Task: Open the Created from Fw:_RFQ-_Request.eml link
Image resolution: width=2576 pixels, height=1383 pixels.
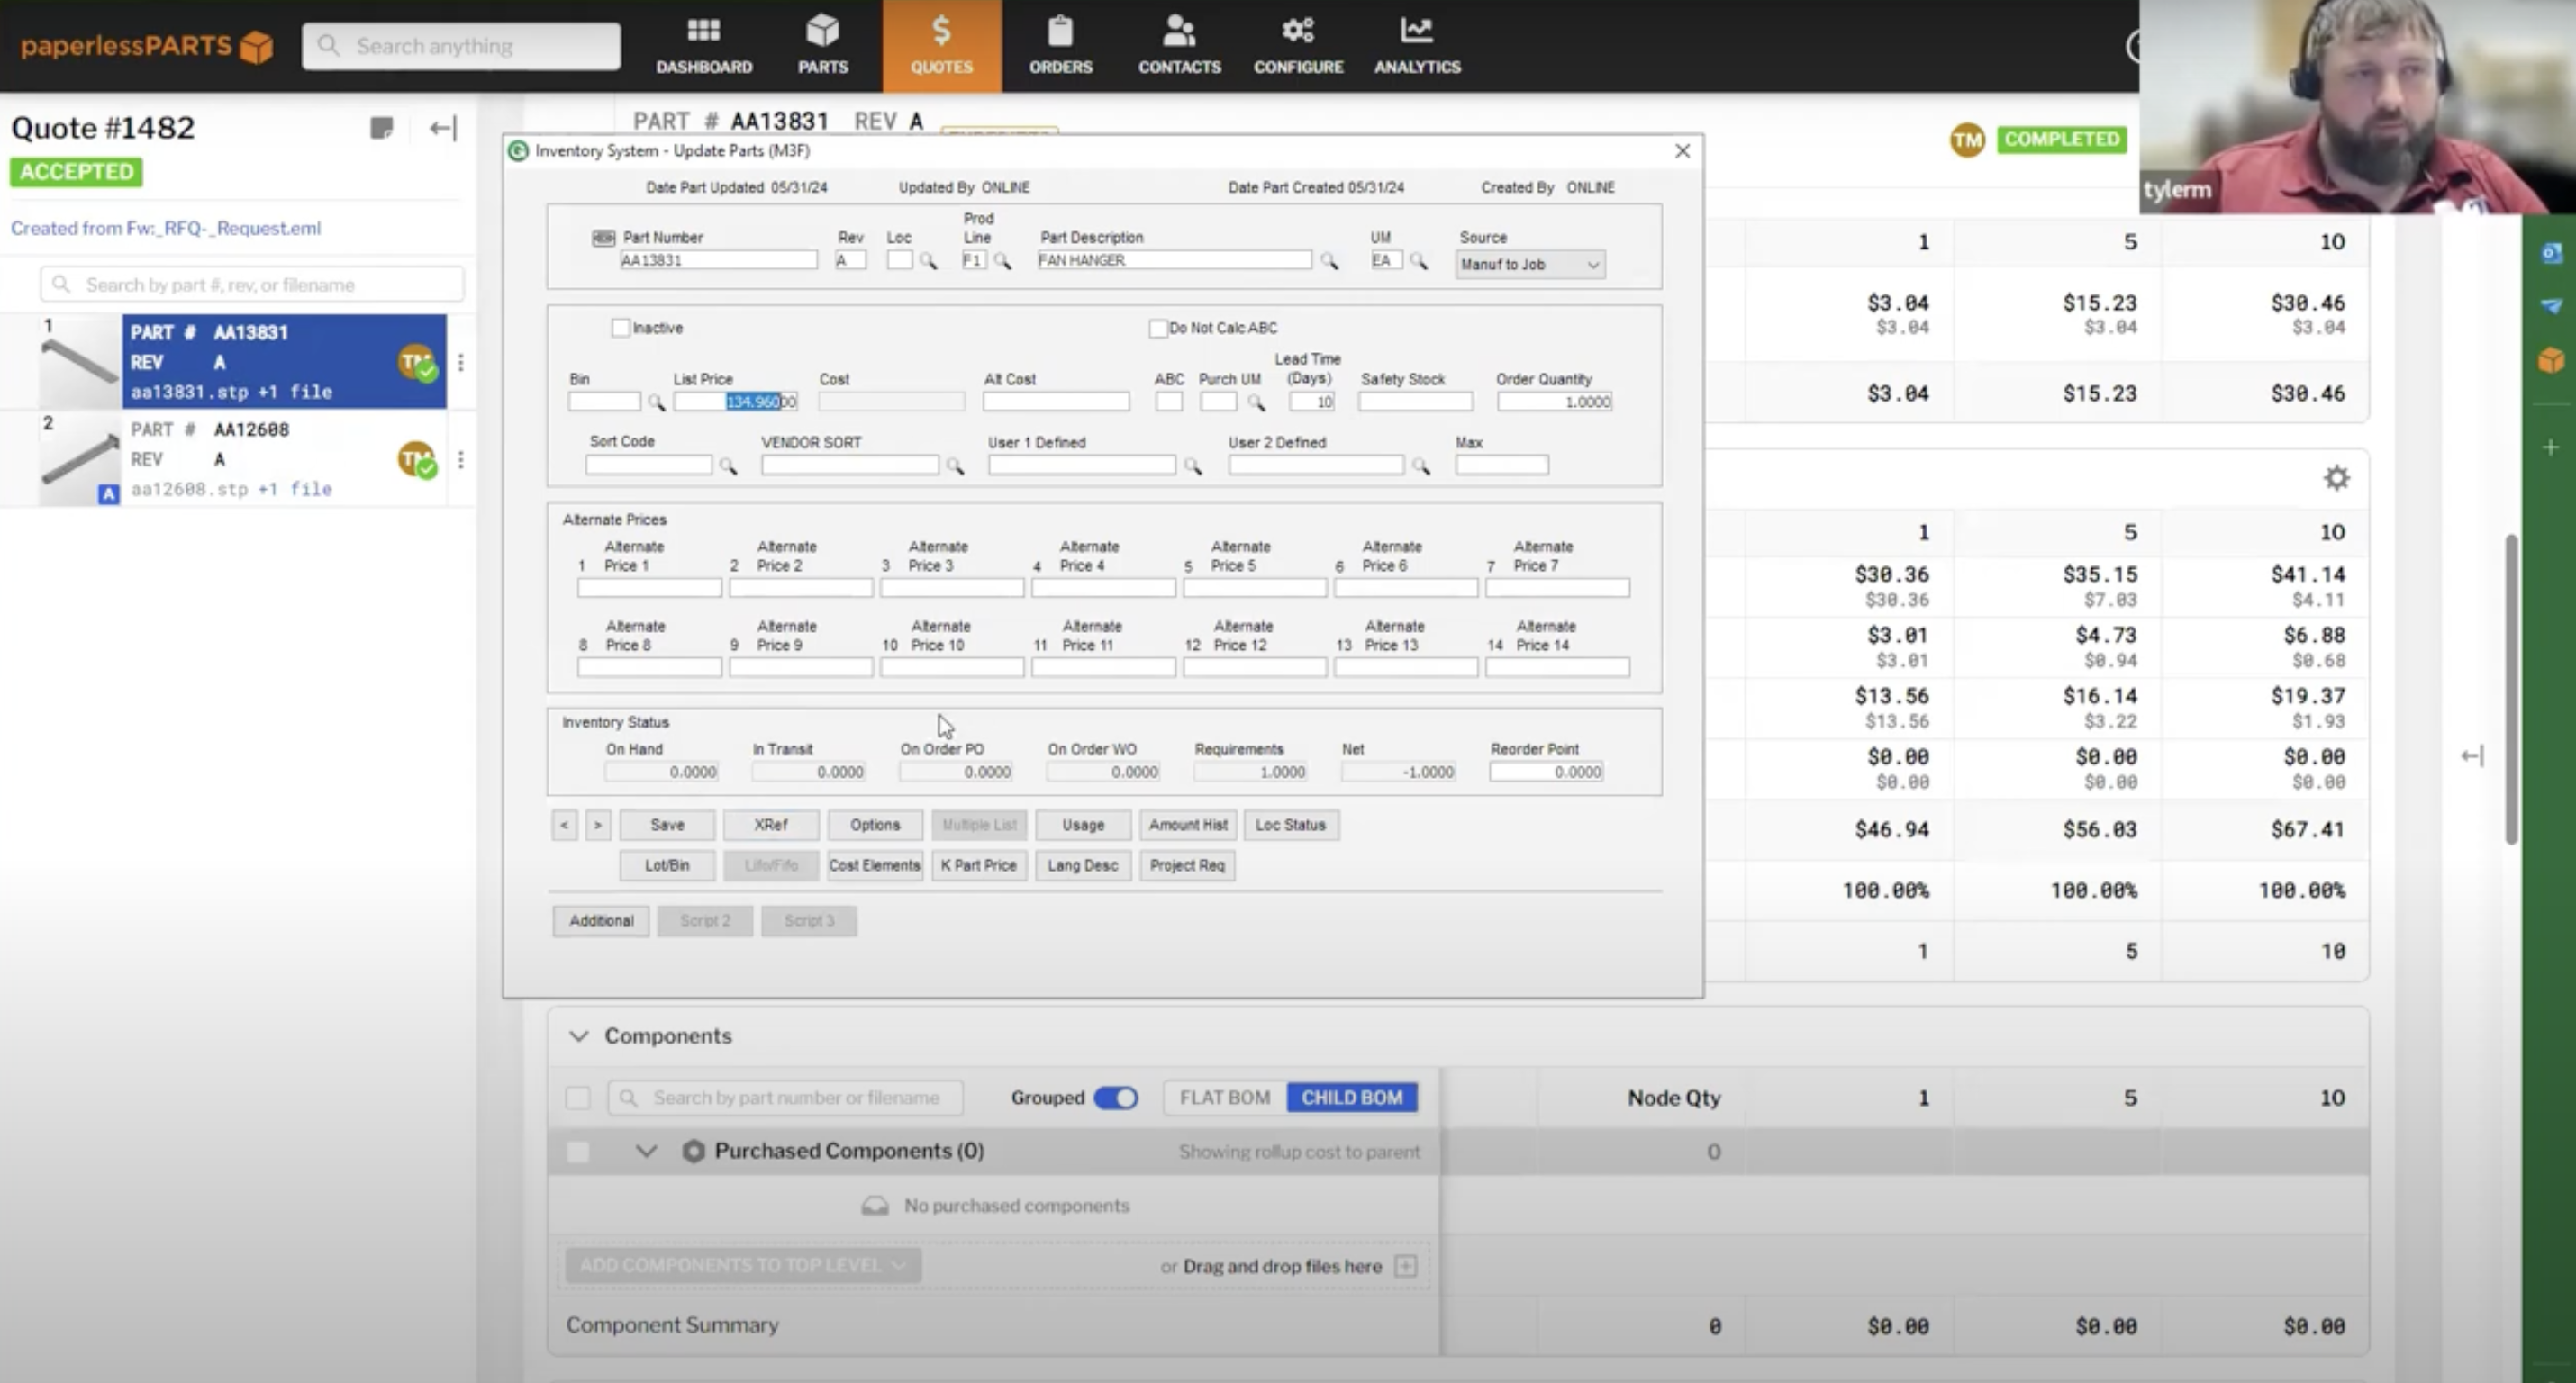Action: coord(166,228)
